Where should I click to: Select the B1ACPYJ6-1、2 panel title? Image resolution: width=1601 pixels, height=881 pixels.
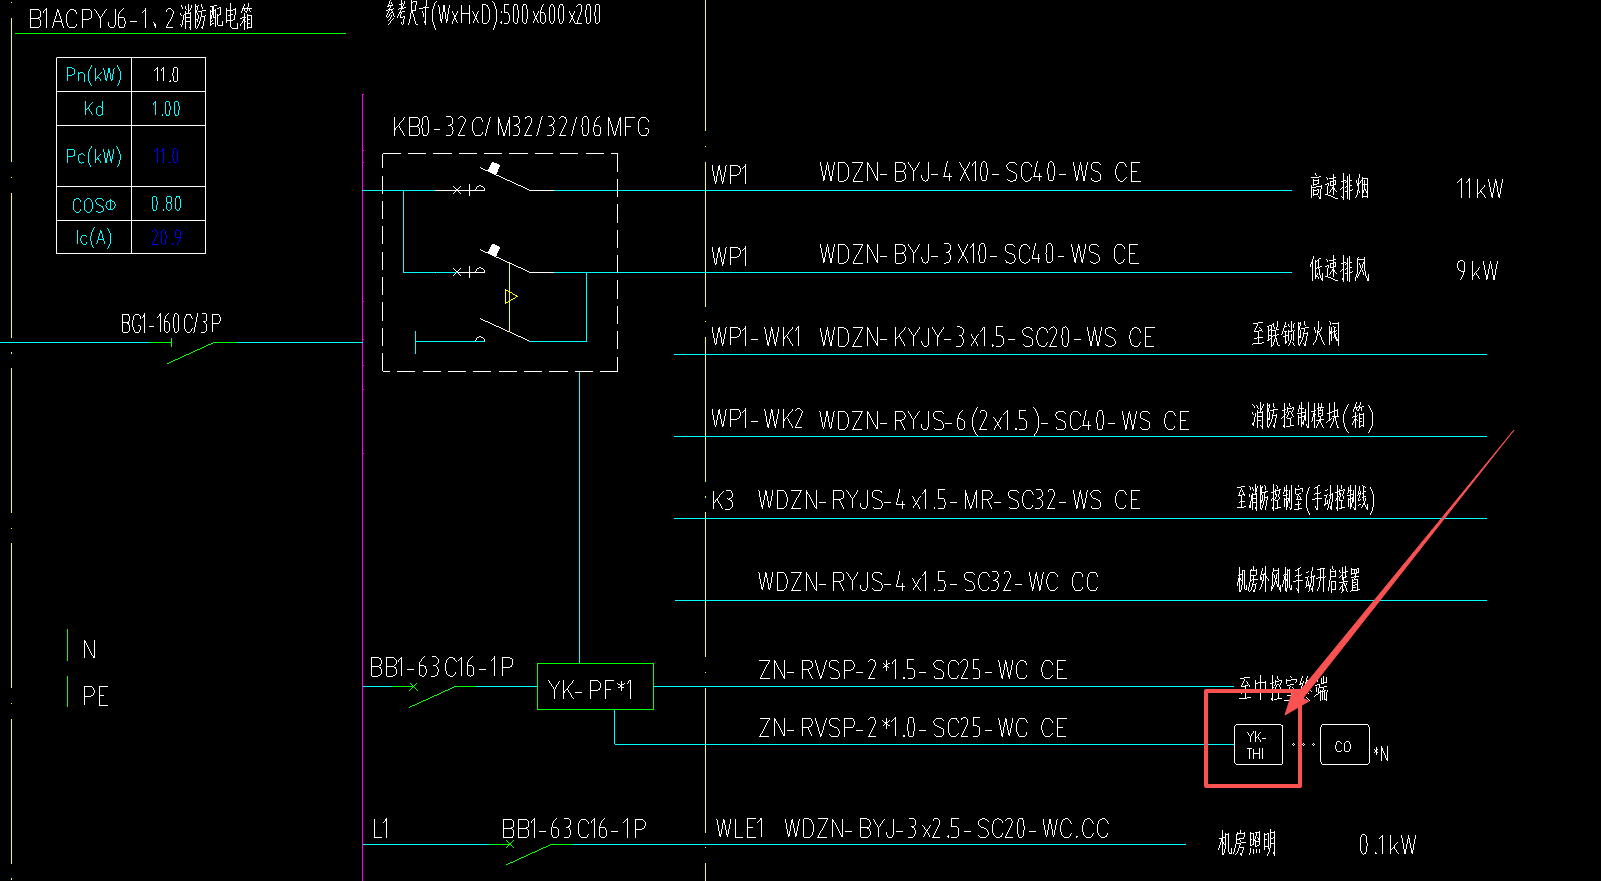click(x=141, y=18)
